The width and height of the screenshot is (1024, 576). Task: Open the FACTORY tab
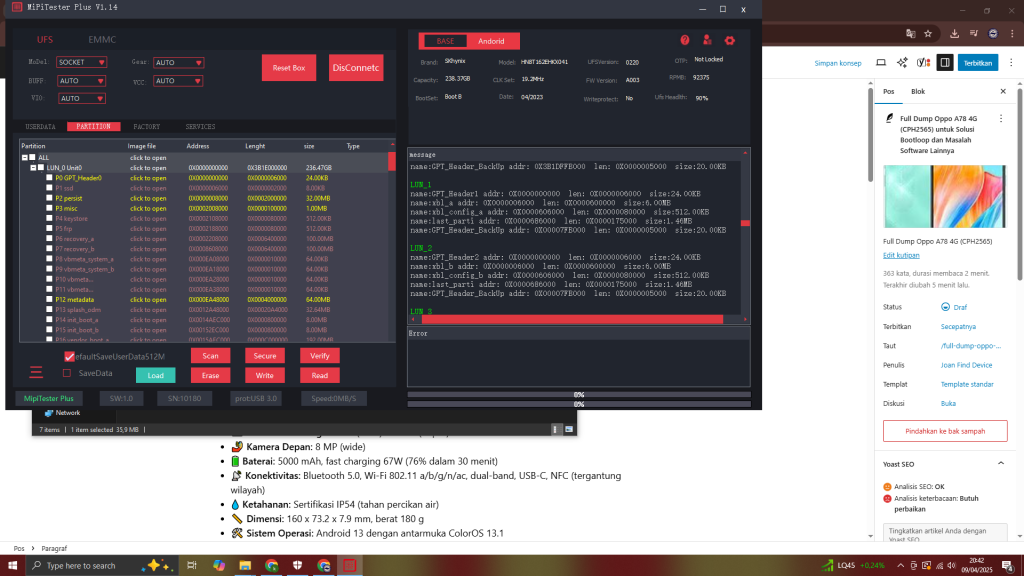click(147, 127)
